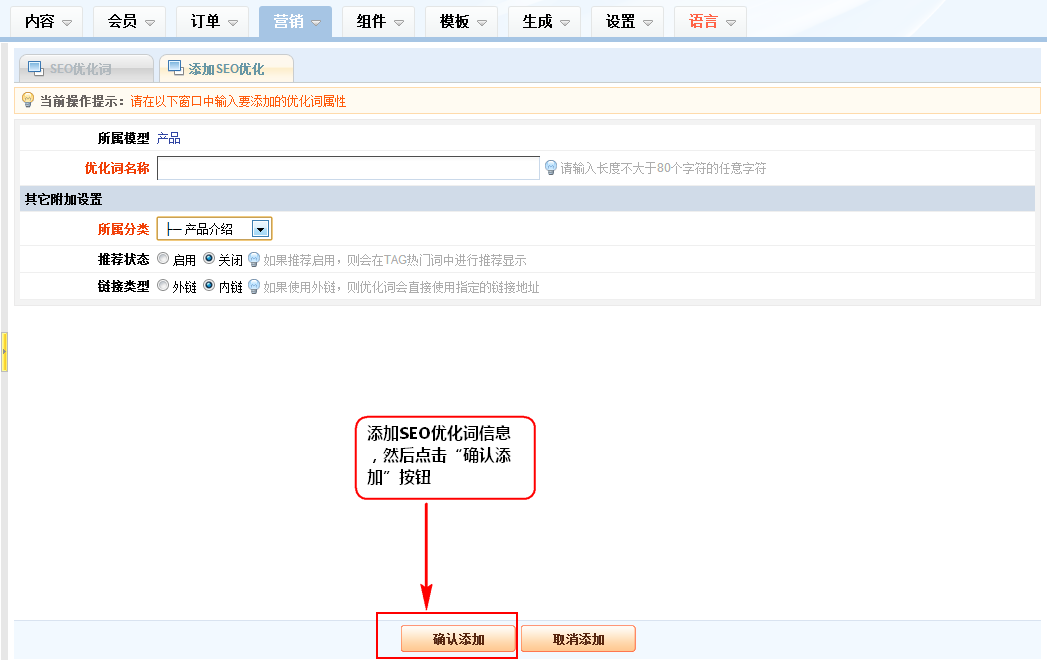Choose 外链 as the link type
The height and width of the screenshot is (662, 1047).
pyautogui.click(x=163, y=286)
